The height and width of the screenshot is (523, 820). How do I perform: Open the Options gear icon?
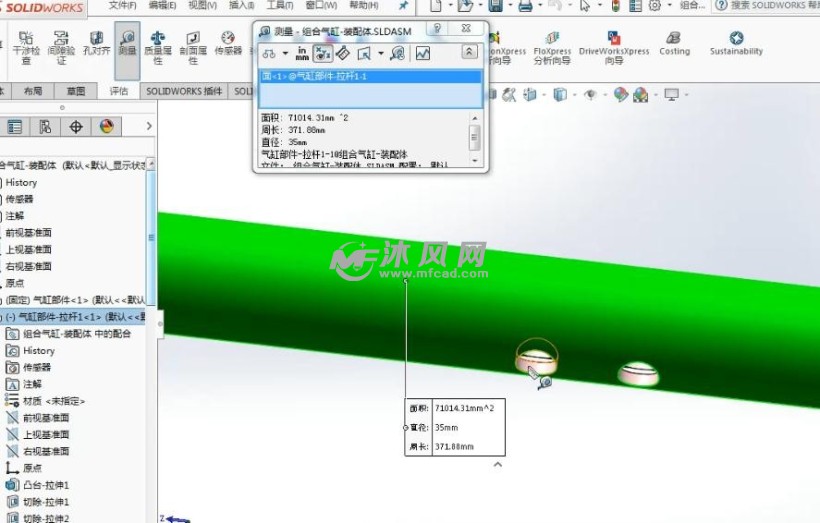pos(654,6)
